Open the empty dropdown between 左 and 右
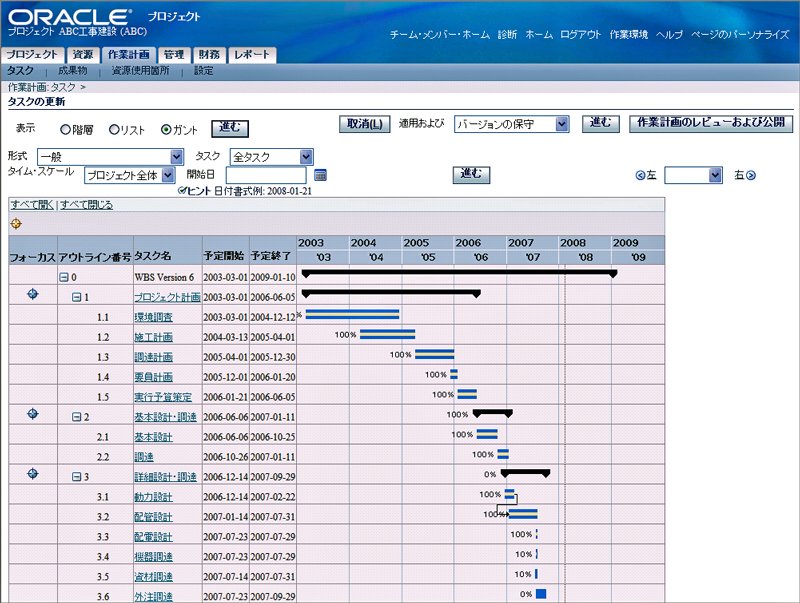Viewport: 800px width, 603px height. click(693, 175)
